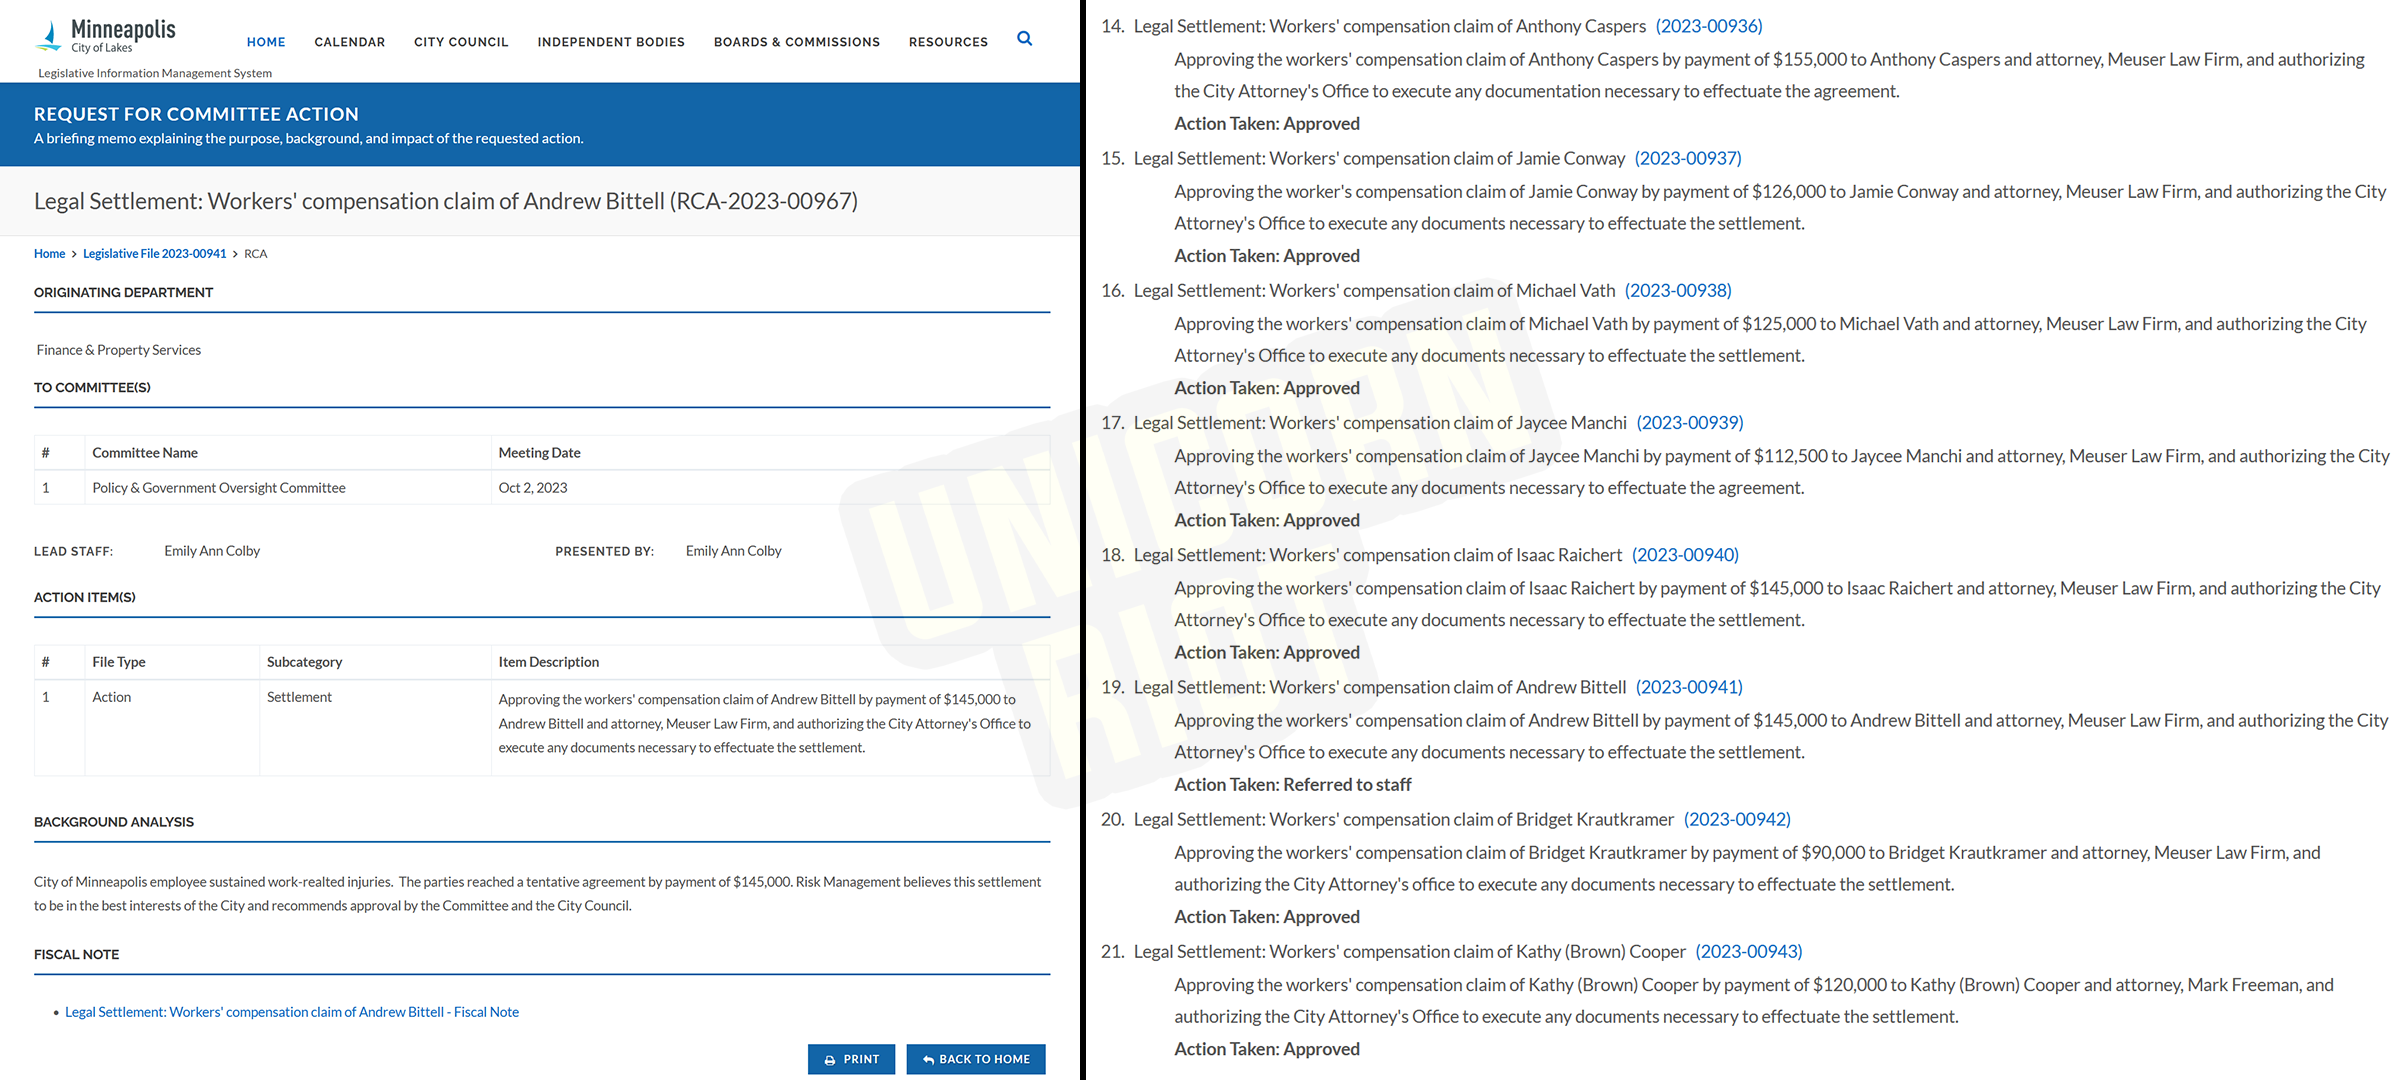Open the City Council menu item
Image resolution: width=2400 pixels, height=1080 pixels.
pos(461,42)
